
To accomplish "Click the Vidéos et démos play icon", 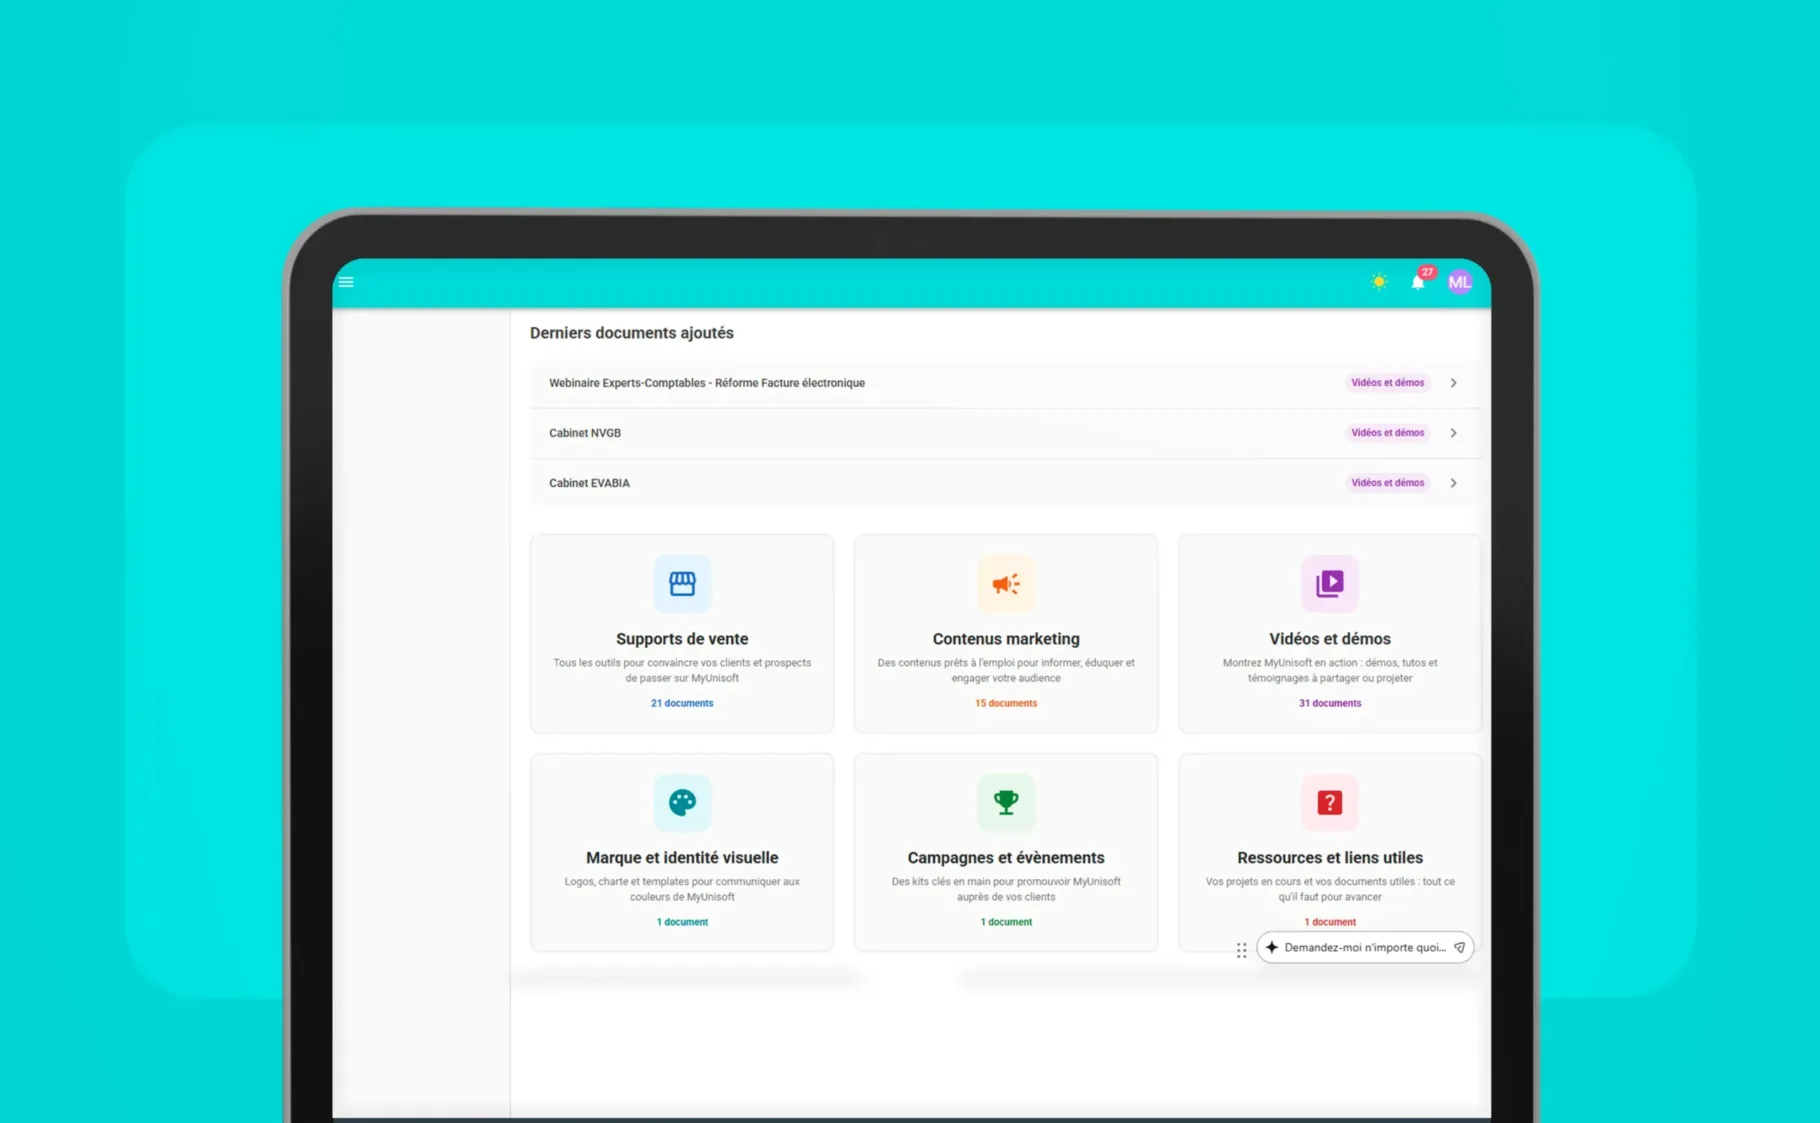I will [1330, 584].
